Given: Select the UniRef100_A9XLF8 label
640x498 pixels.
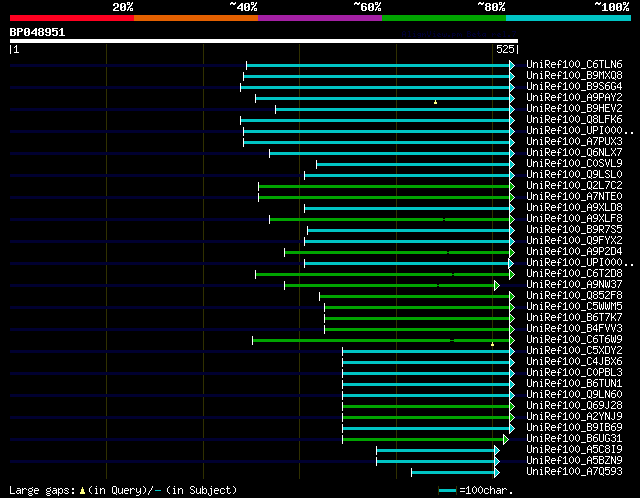Looking at the screenshot, I should [x=574, y=219].
